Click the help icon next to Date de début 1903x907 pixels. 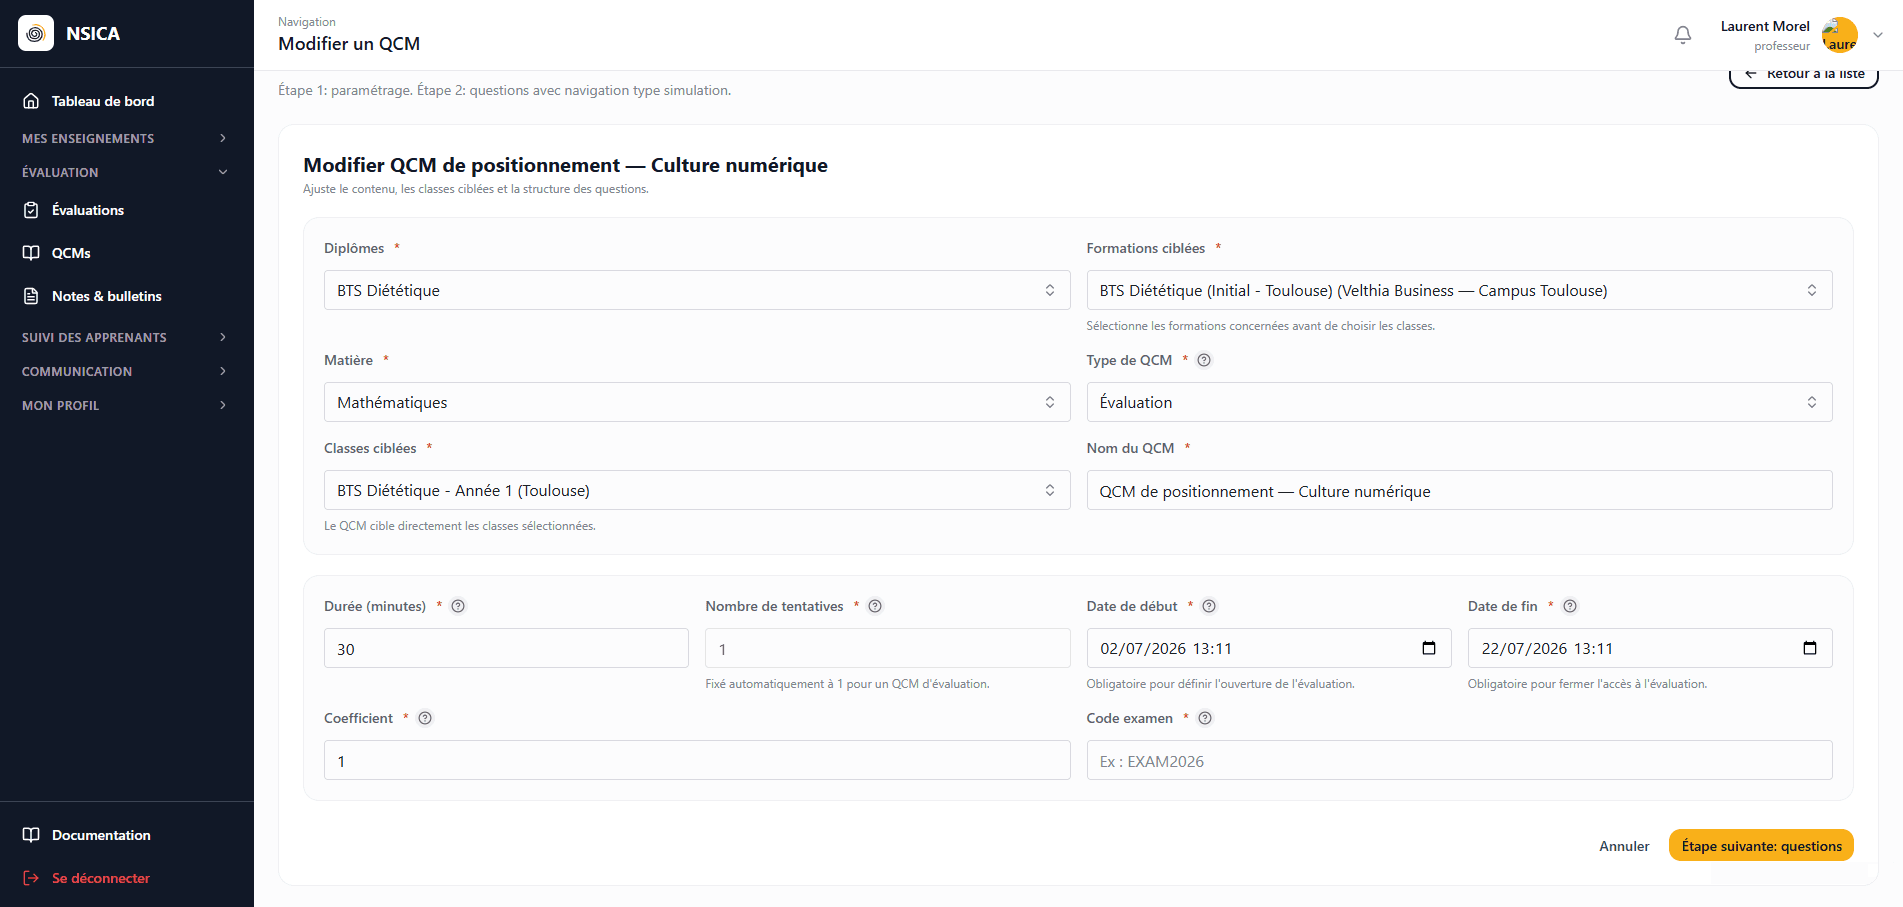tap(1209, 606)
